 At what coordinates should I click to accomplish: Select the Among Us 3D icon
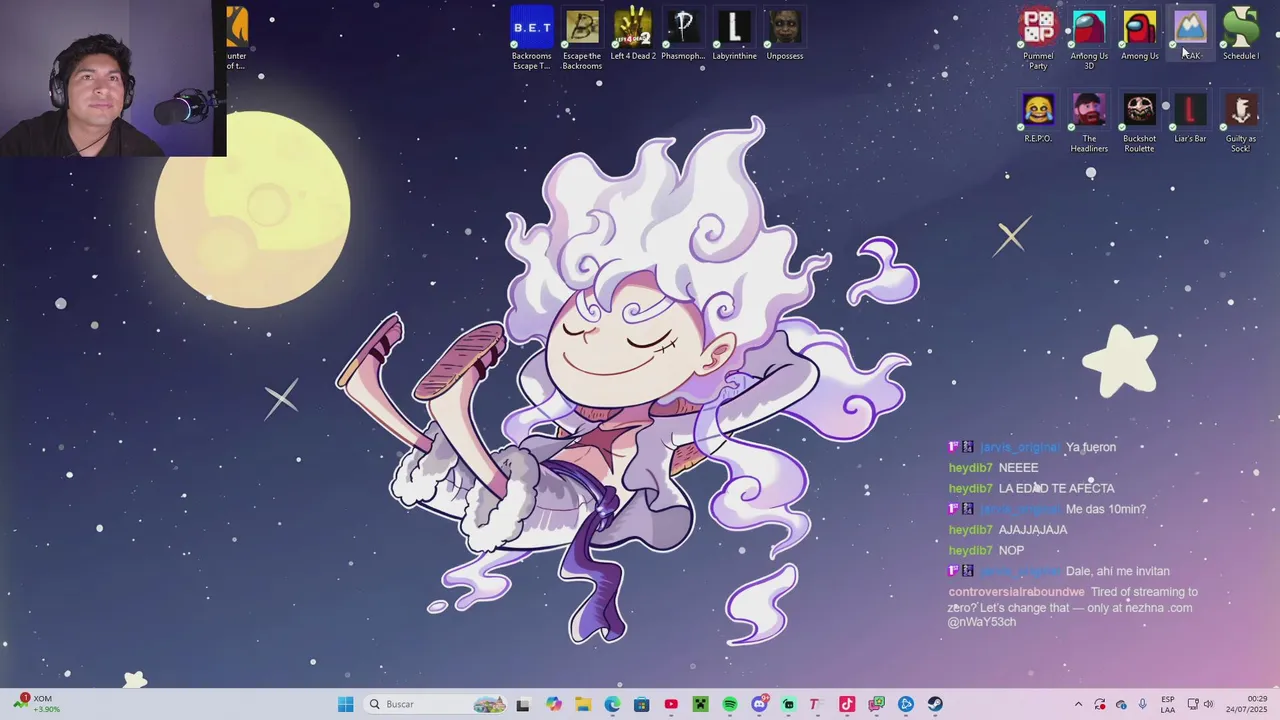1089,38
